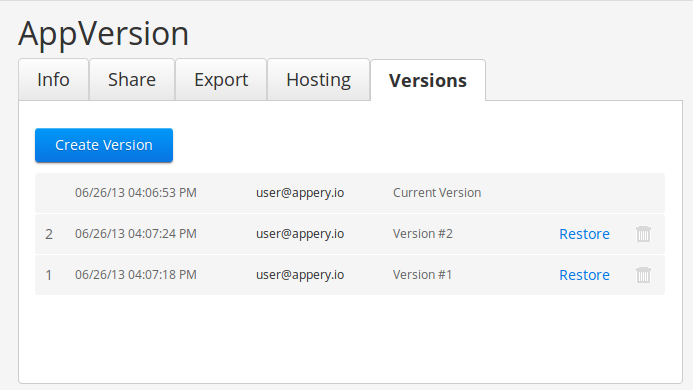The height and width of the screenshot is (390, 693).
Task: Click the Version #1 label
Action: pos(422,275)
